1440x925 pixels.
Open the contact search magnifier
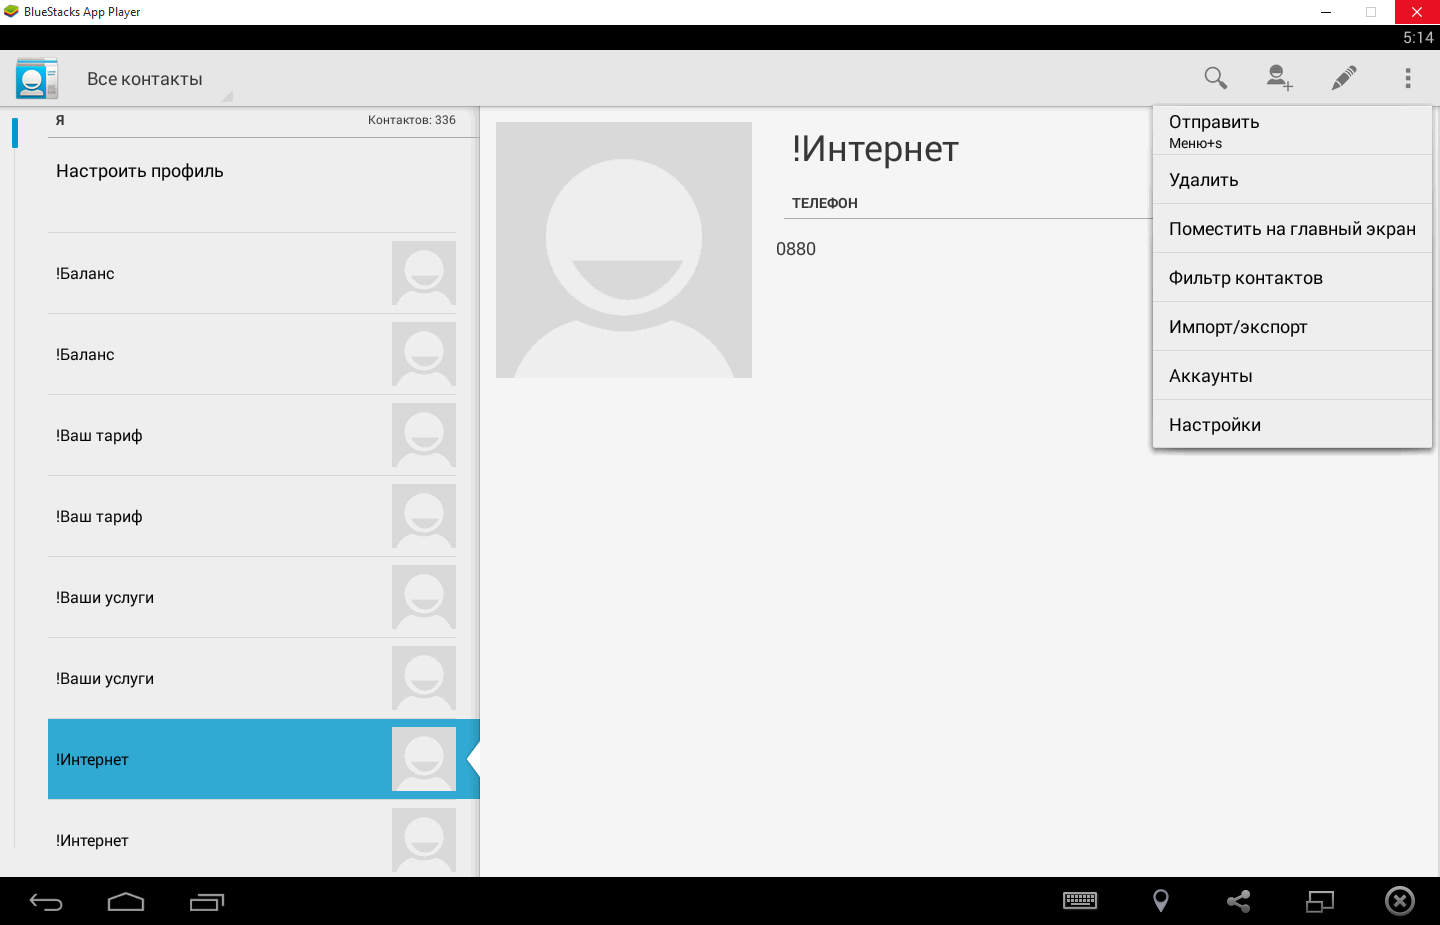pos(1215,78)
